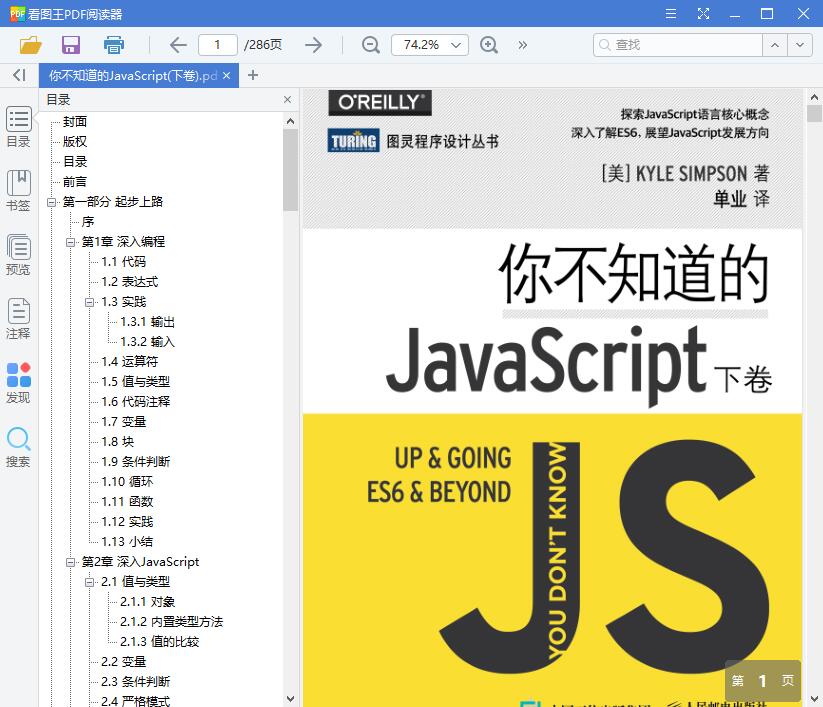This screenshot has width=823, height=707.
Task: Open outline entry 1.3.2 输入
Action: coord(147,342)
